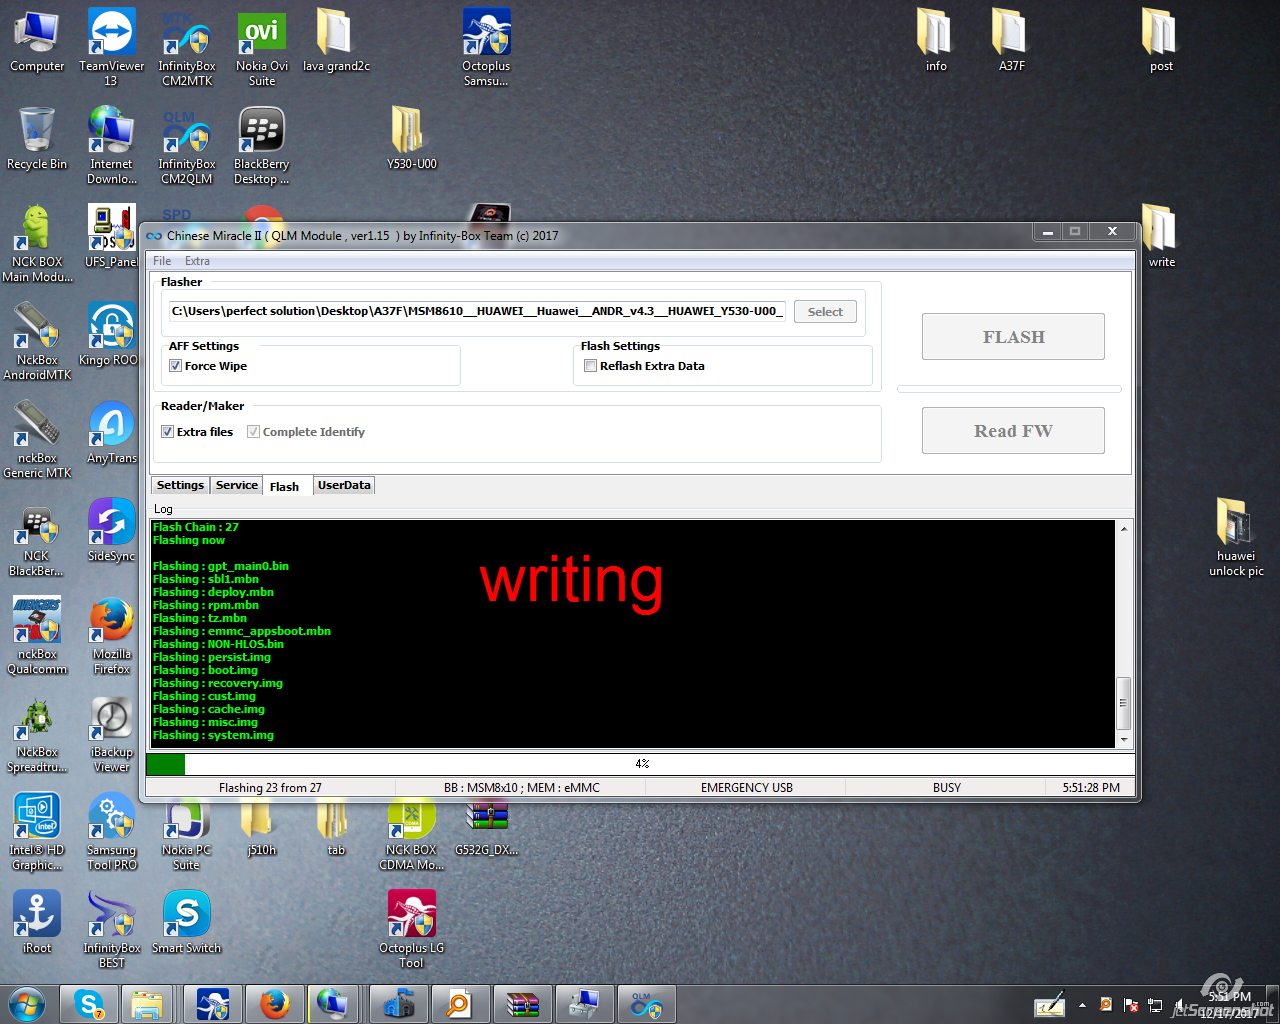Image resolution: width=1280 pixels, height=1024 pixels.
Task: Launch Octoplus Samsung desktop icon
Action: (486, 47)
